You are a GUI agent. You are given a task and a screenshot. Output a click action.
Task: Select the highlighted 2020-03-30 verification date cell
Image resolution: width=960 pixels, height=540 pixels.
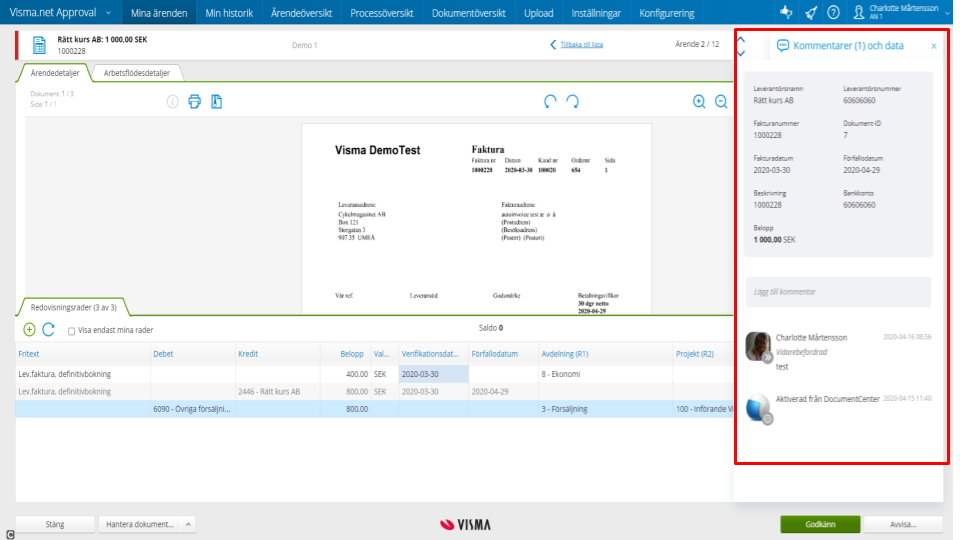(x=433, y=374)
